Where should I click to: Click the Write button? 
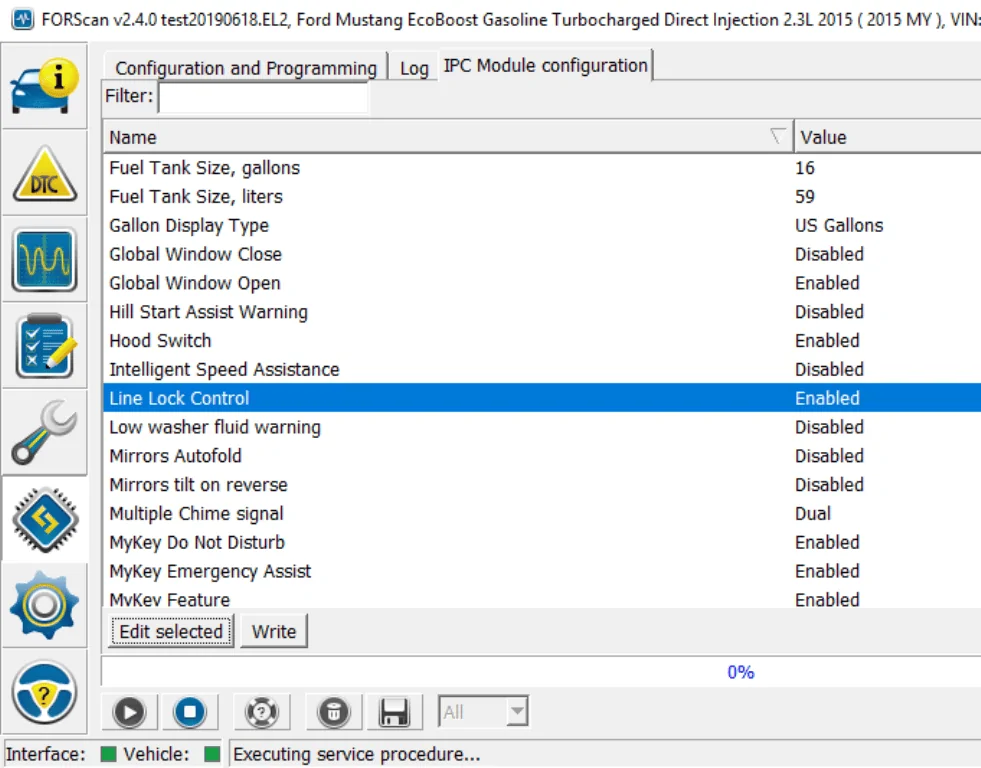[x=273, y=632]
